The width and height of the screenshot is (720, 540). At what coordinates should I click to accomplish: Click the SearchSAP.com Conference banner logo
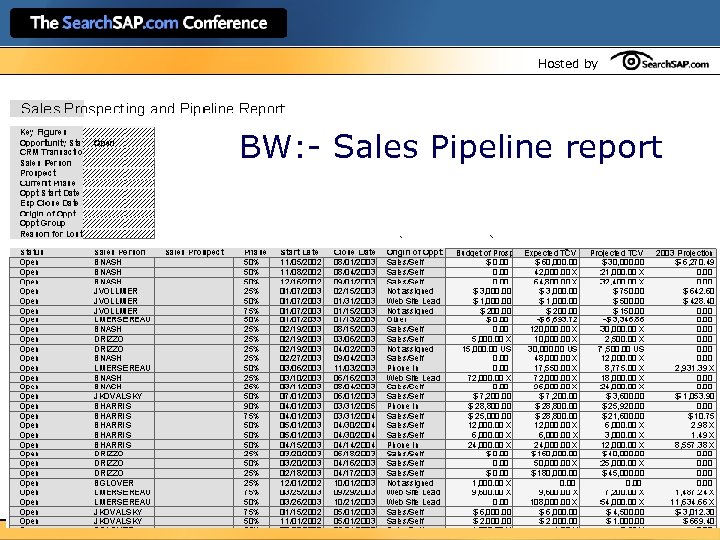tap(148, 22)
